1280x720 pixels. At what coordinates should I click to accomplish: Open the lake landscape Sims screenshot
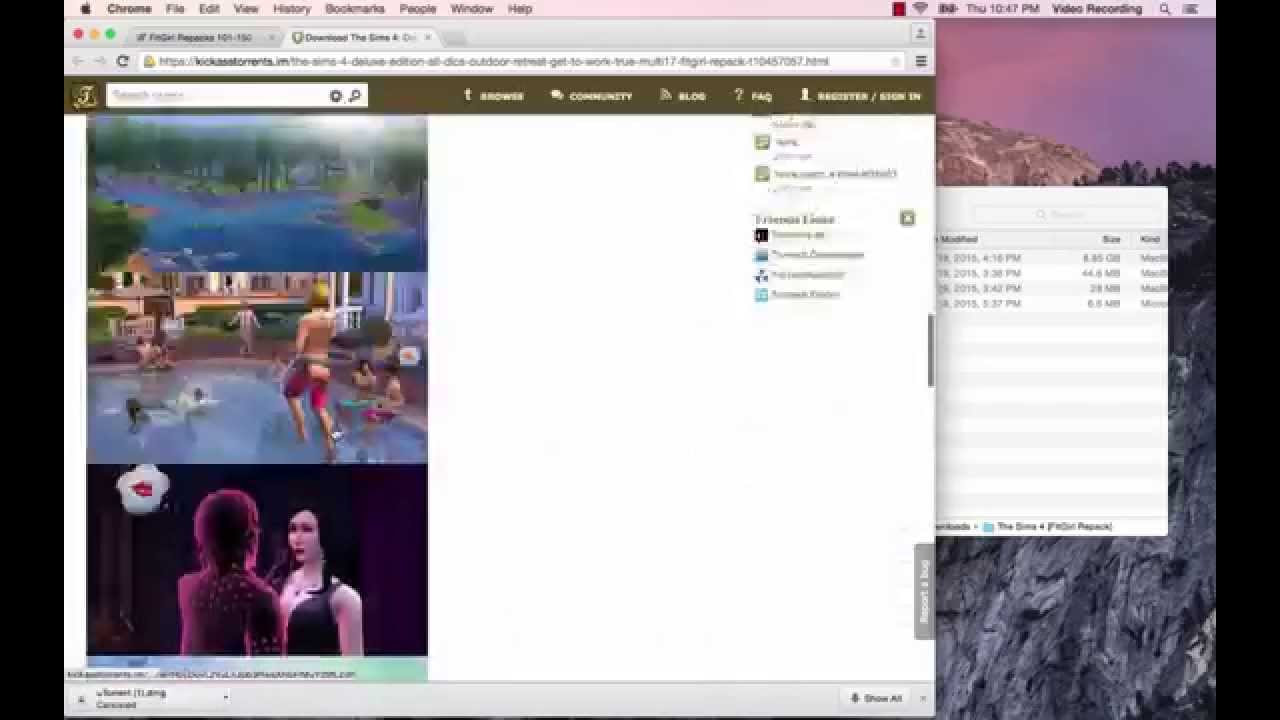tap(257, 193)
